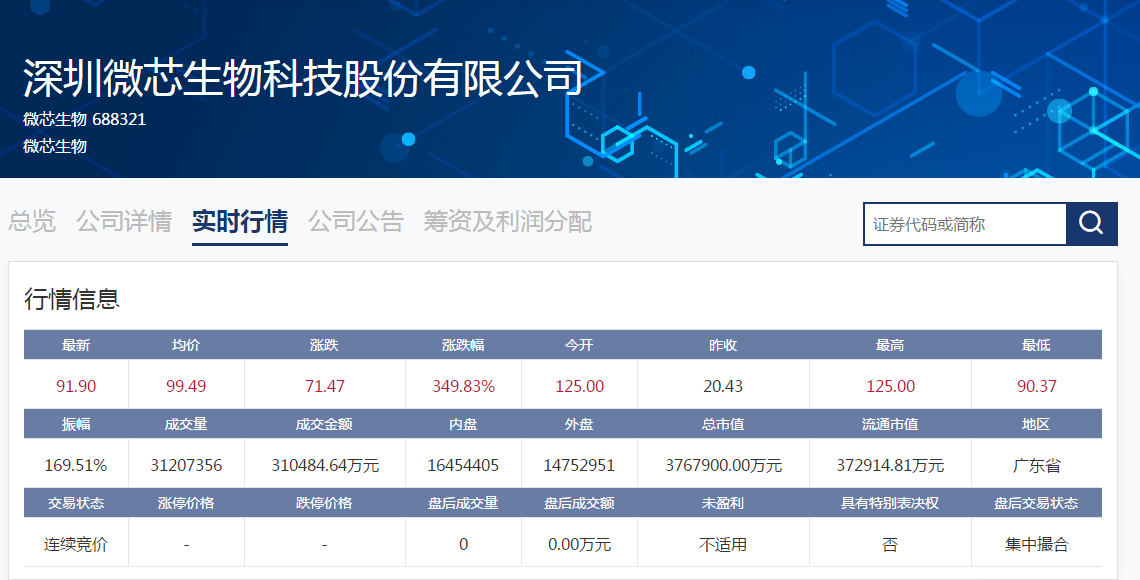Focus the 证券代码或简称 search field
This screenshot has height=580, width=1140.
pyautogui.click(x=965, y=224)
